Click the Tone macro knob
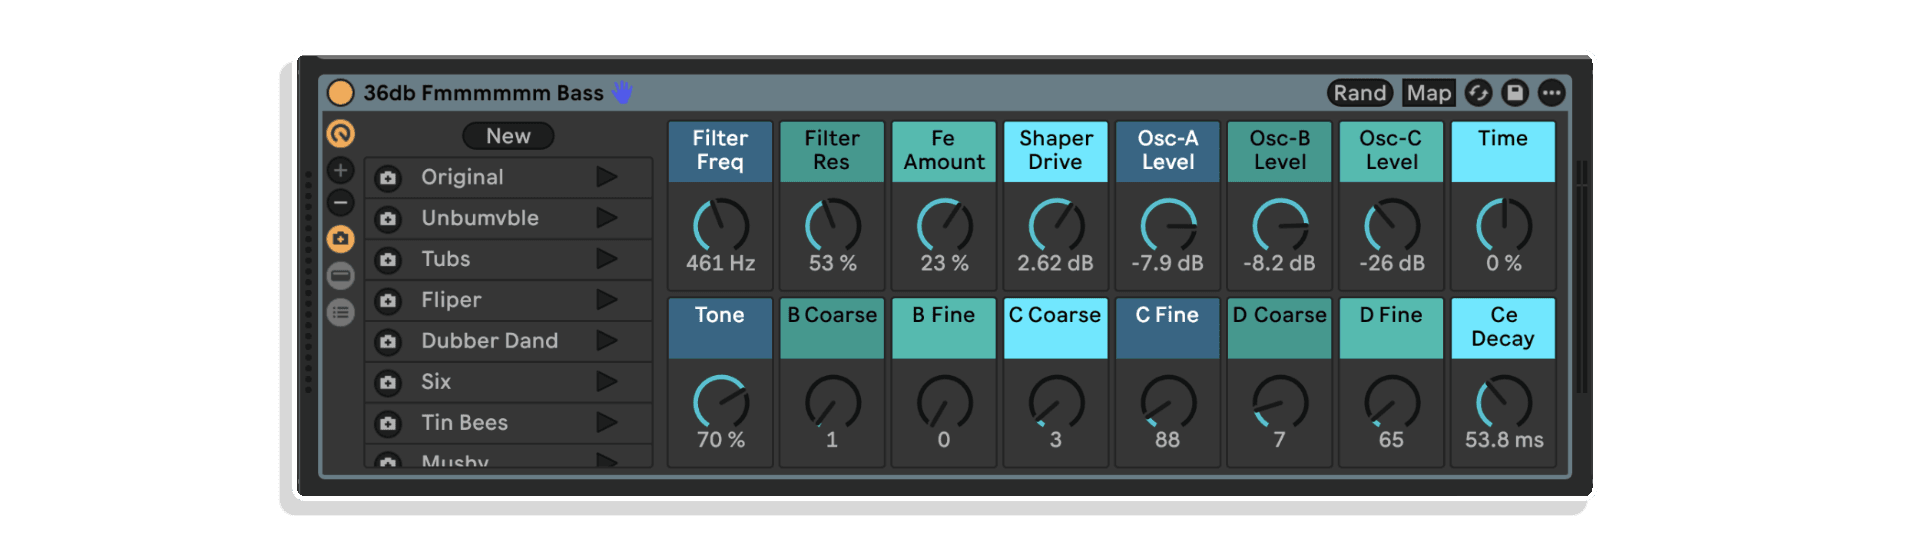The image size is (1920, 551). tap(721, 402)
